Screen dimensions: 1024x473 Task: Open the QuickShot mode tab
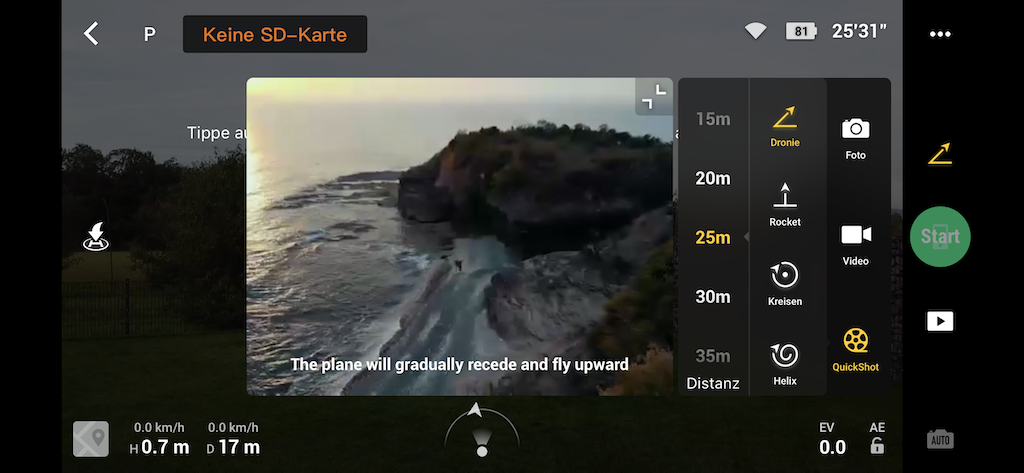(x=855, y=350)
